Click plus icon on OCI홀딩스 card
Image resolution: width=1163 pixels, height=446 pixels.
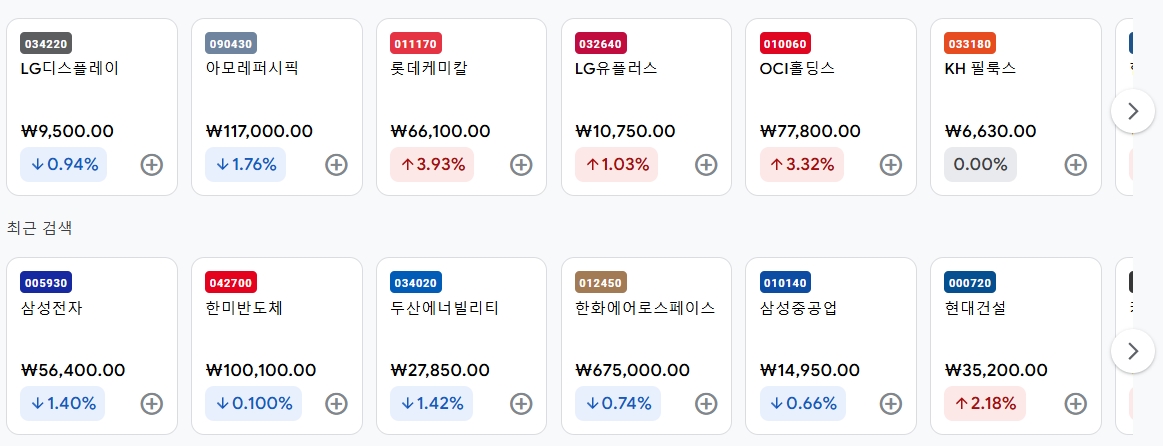891,165
